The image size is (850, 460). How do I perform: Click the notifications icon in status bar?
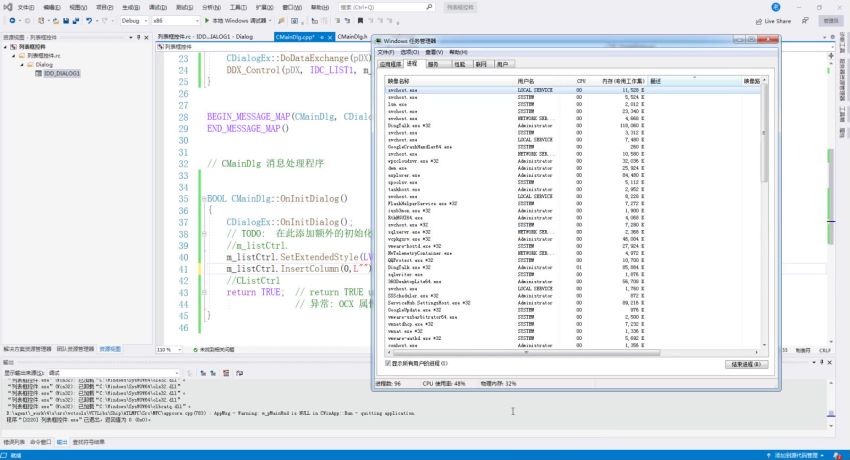838,455
